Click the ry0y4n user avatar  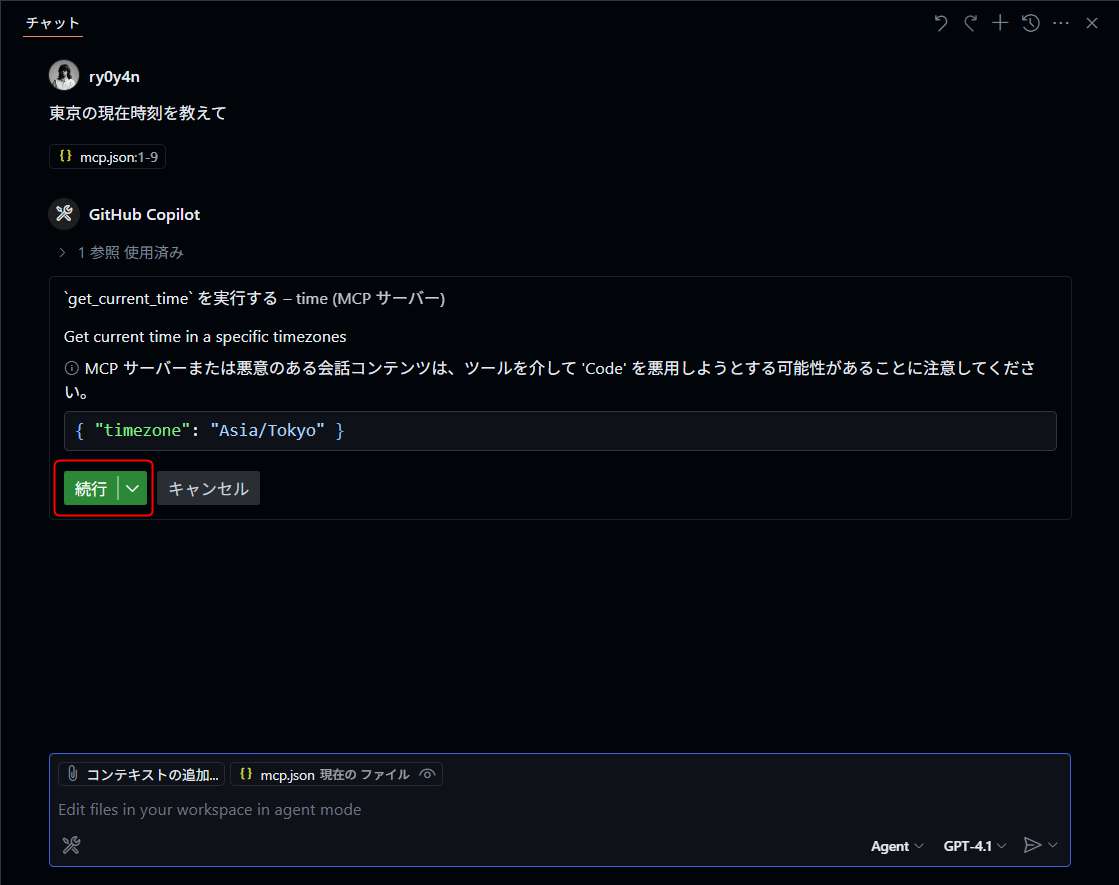pos(64,75)
